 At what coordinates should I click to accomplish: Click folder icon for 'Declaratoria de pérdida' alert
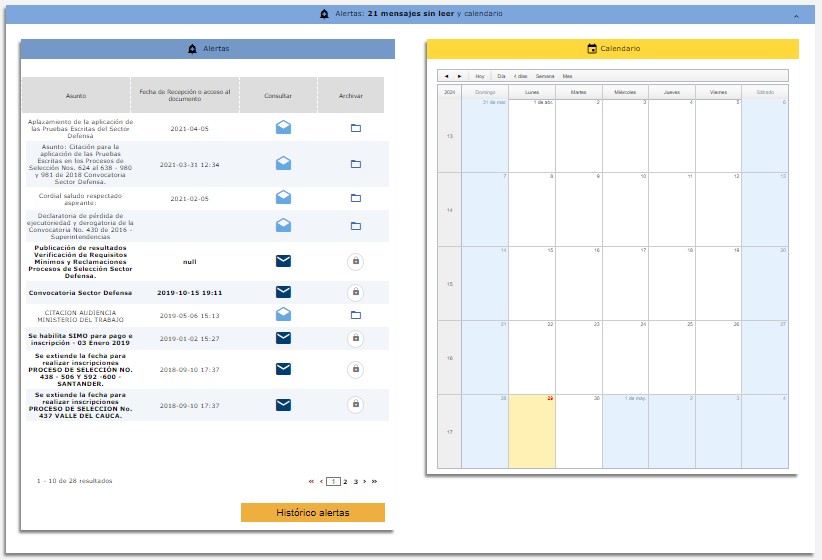pos(355,226)
